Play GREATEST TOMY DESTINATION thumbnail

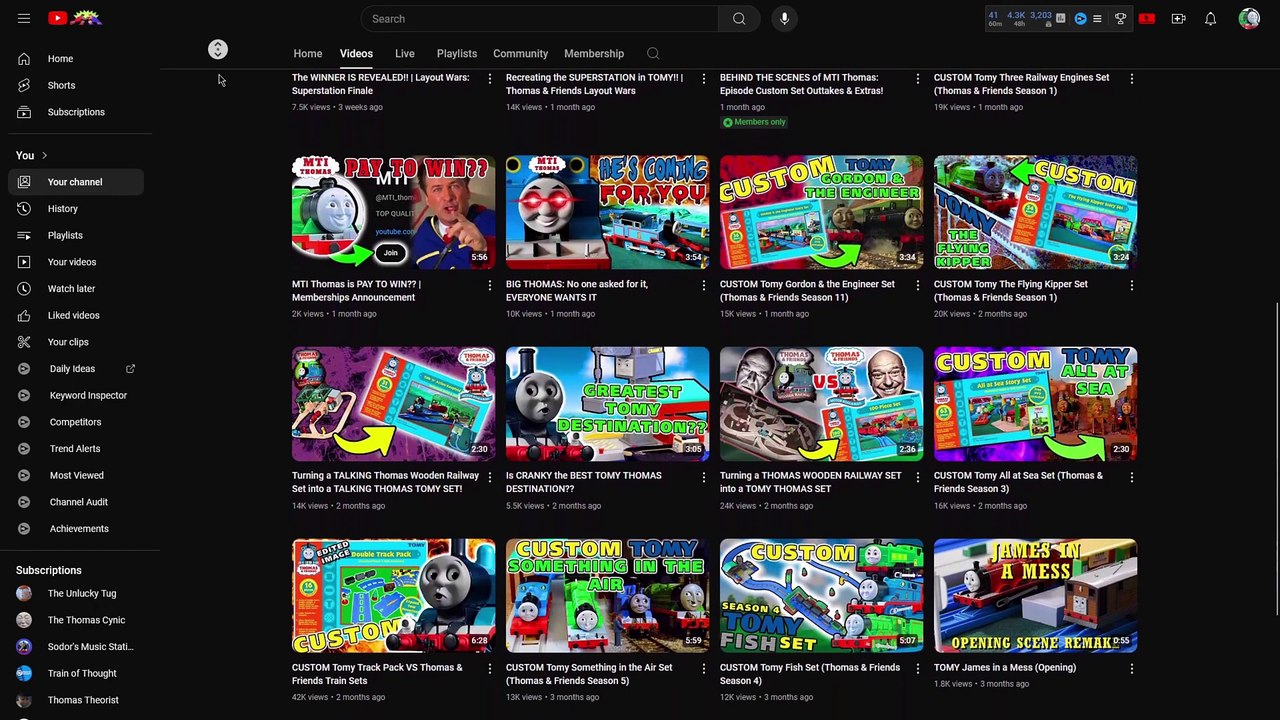(x=607, y=404)
